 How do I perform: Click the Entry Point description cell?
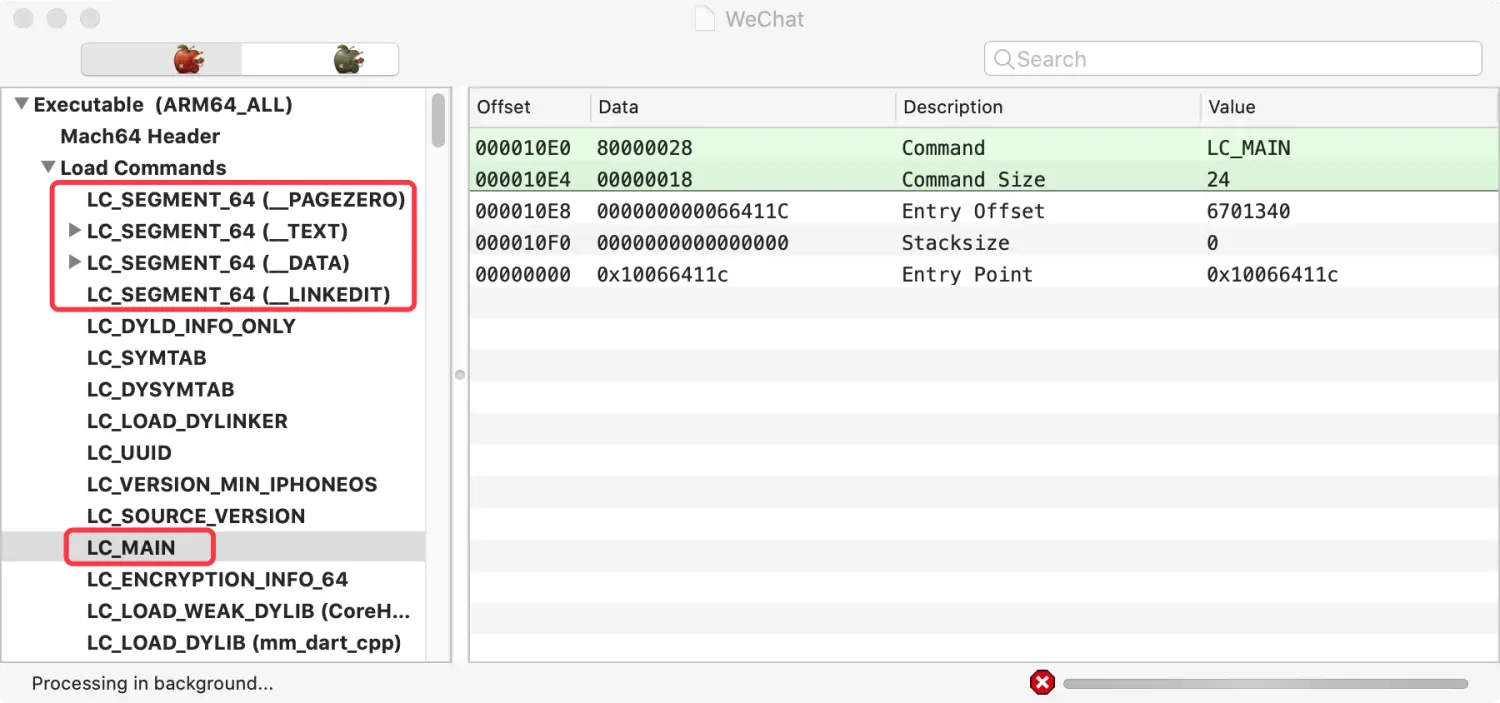pos(967,275)
